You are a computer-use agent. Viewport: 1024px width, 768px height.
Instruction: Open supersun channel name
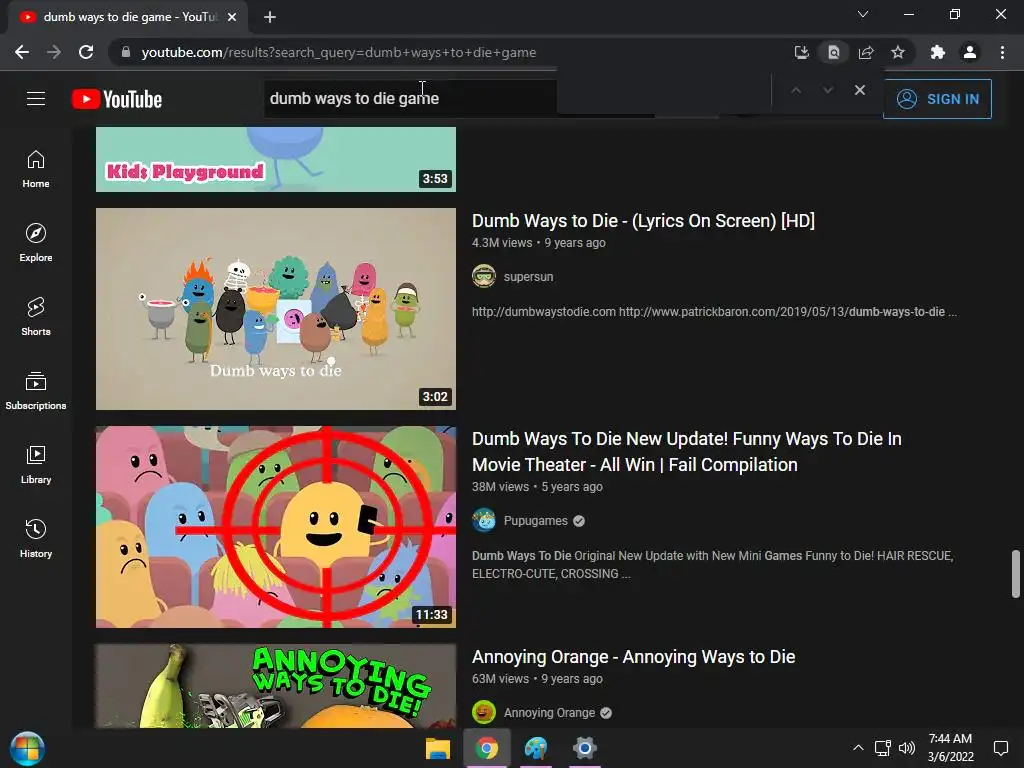[528, 276]
